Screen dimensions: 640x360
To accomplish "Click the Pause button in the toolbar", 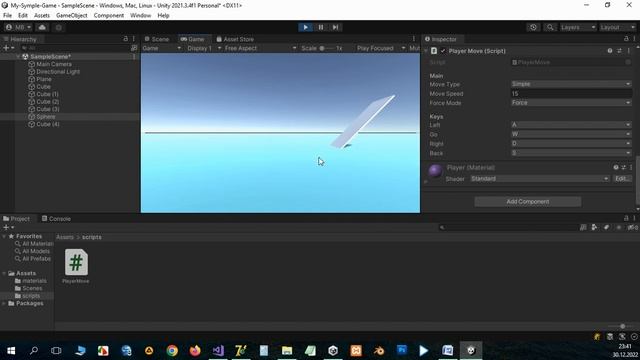I will [321, 27].
